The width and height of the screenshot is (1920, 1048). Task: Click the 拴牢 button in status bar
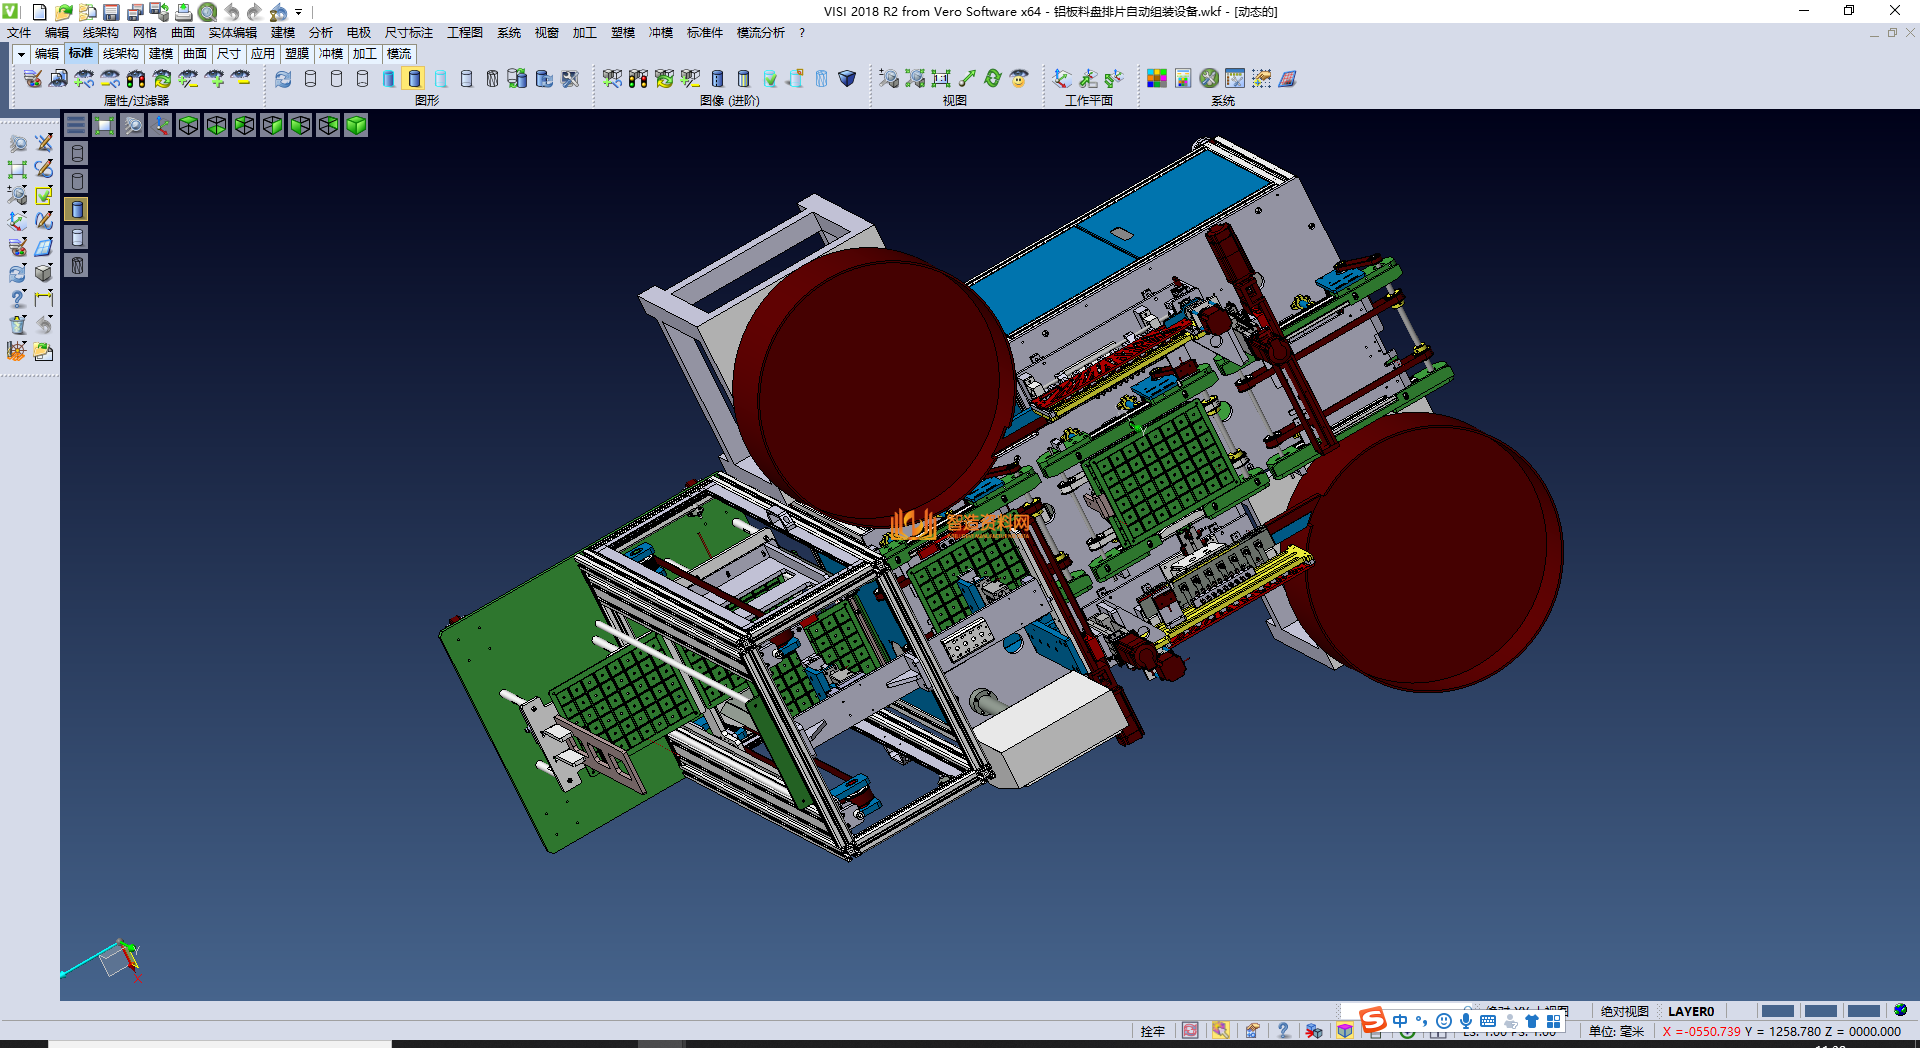(1152, 1031)
